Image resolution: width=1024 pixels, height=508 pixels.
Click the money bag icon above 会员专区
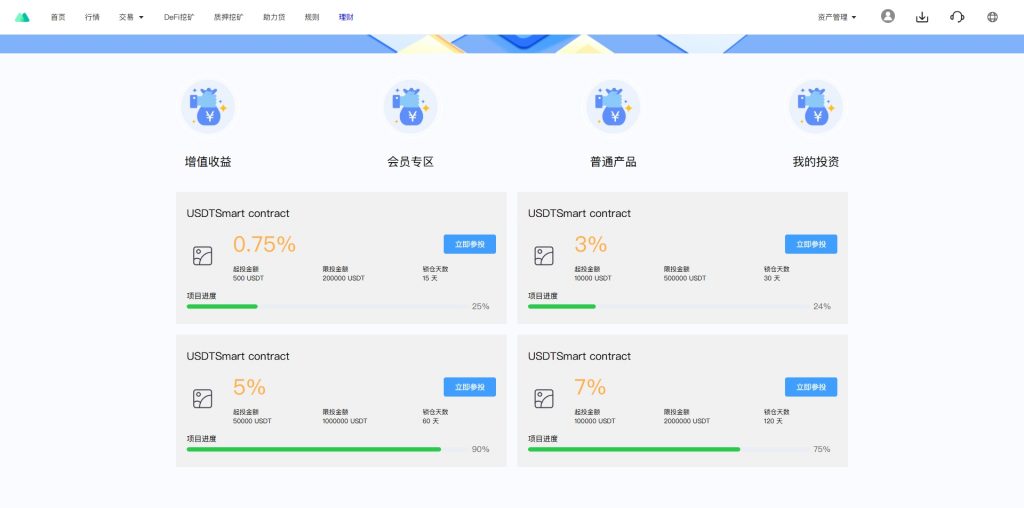pyautogui.click(x=410, y=106)
